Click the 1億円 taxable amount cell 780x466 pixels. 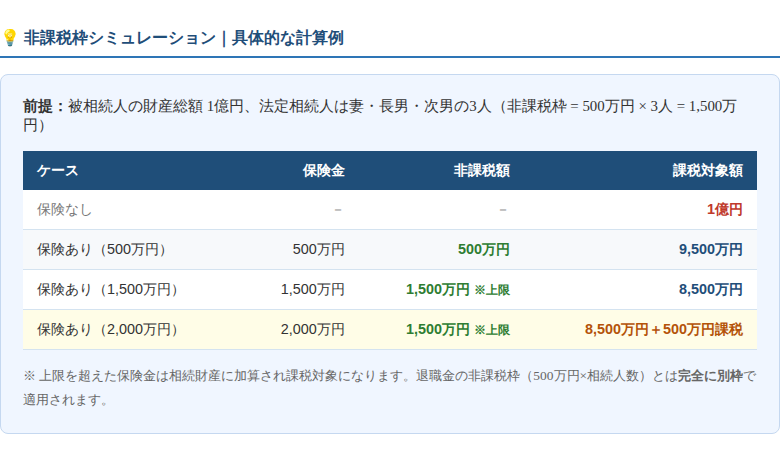725,210
